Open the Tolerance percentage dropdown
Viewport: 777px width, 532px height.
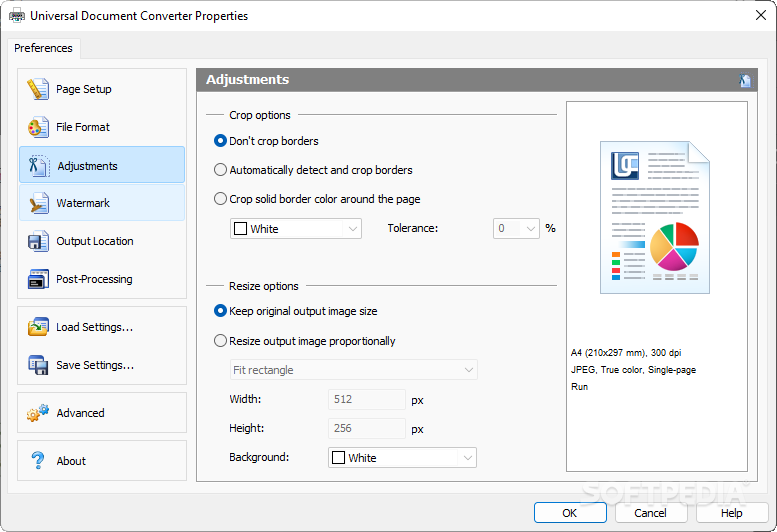click(x=516, y=228)
